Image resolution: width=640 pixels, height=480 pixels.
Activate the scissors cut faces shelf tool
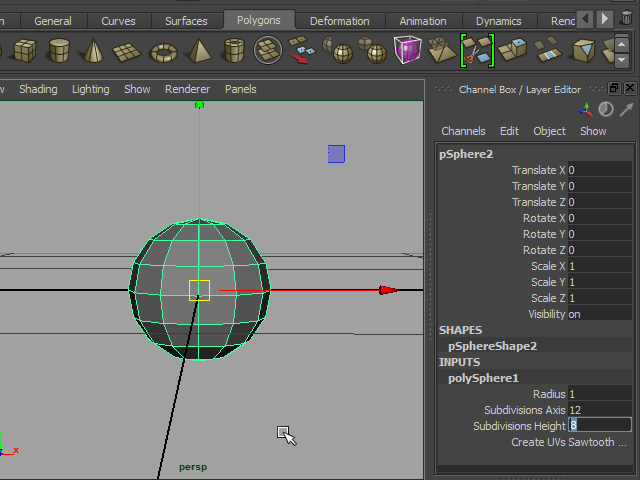point(477,50)
